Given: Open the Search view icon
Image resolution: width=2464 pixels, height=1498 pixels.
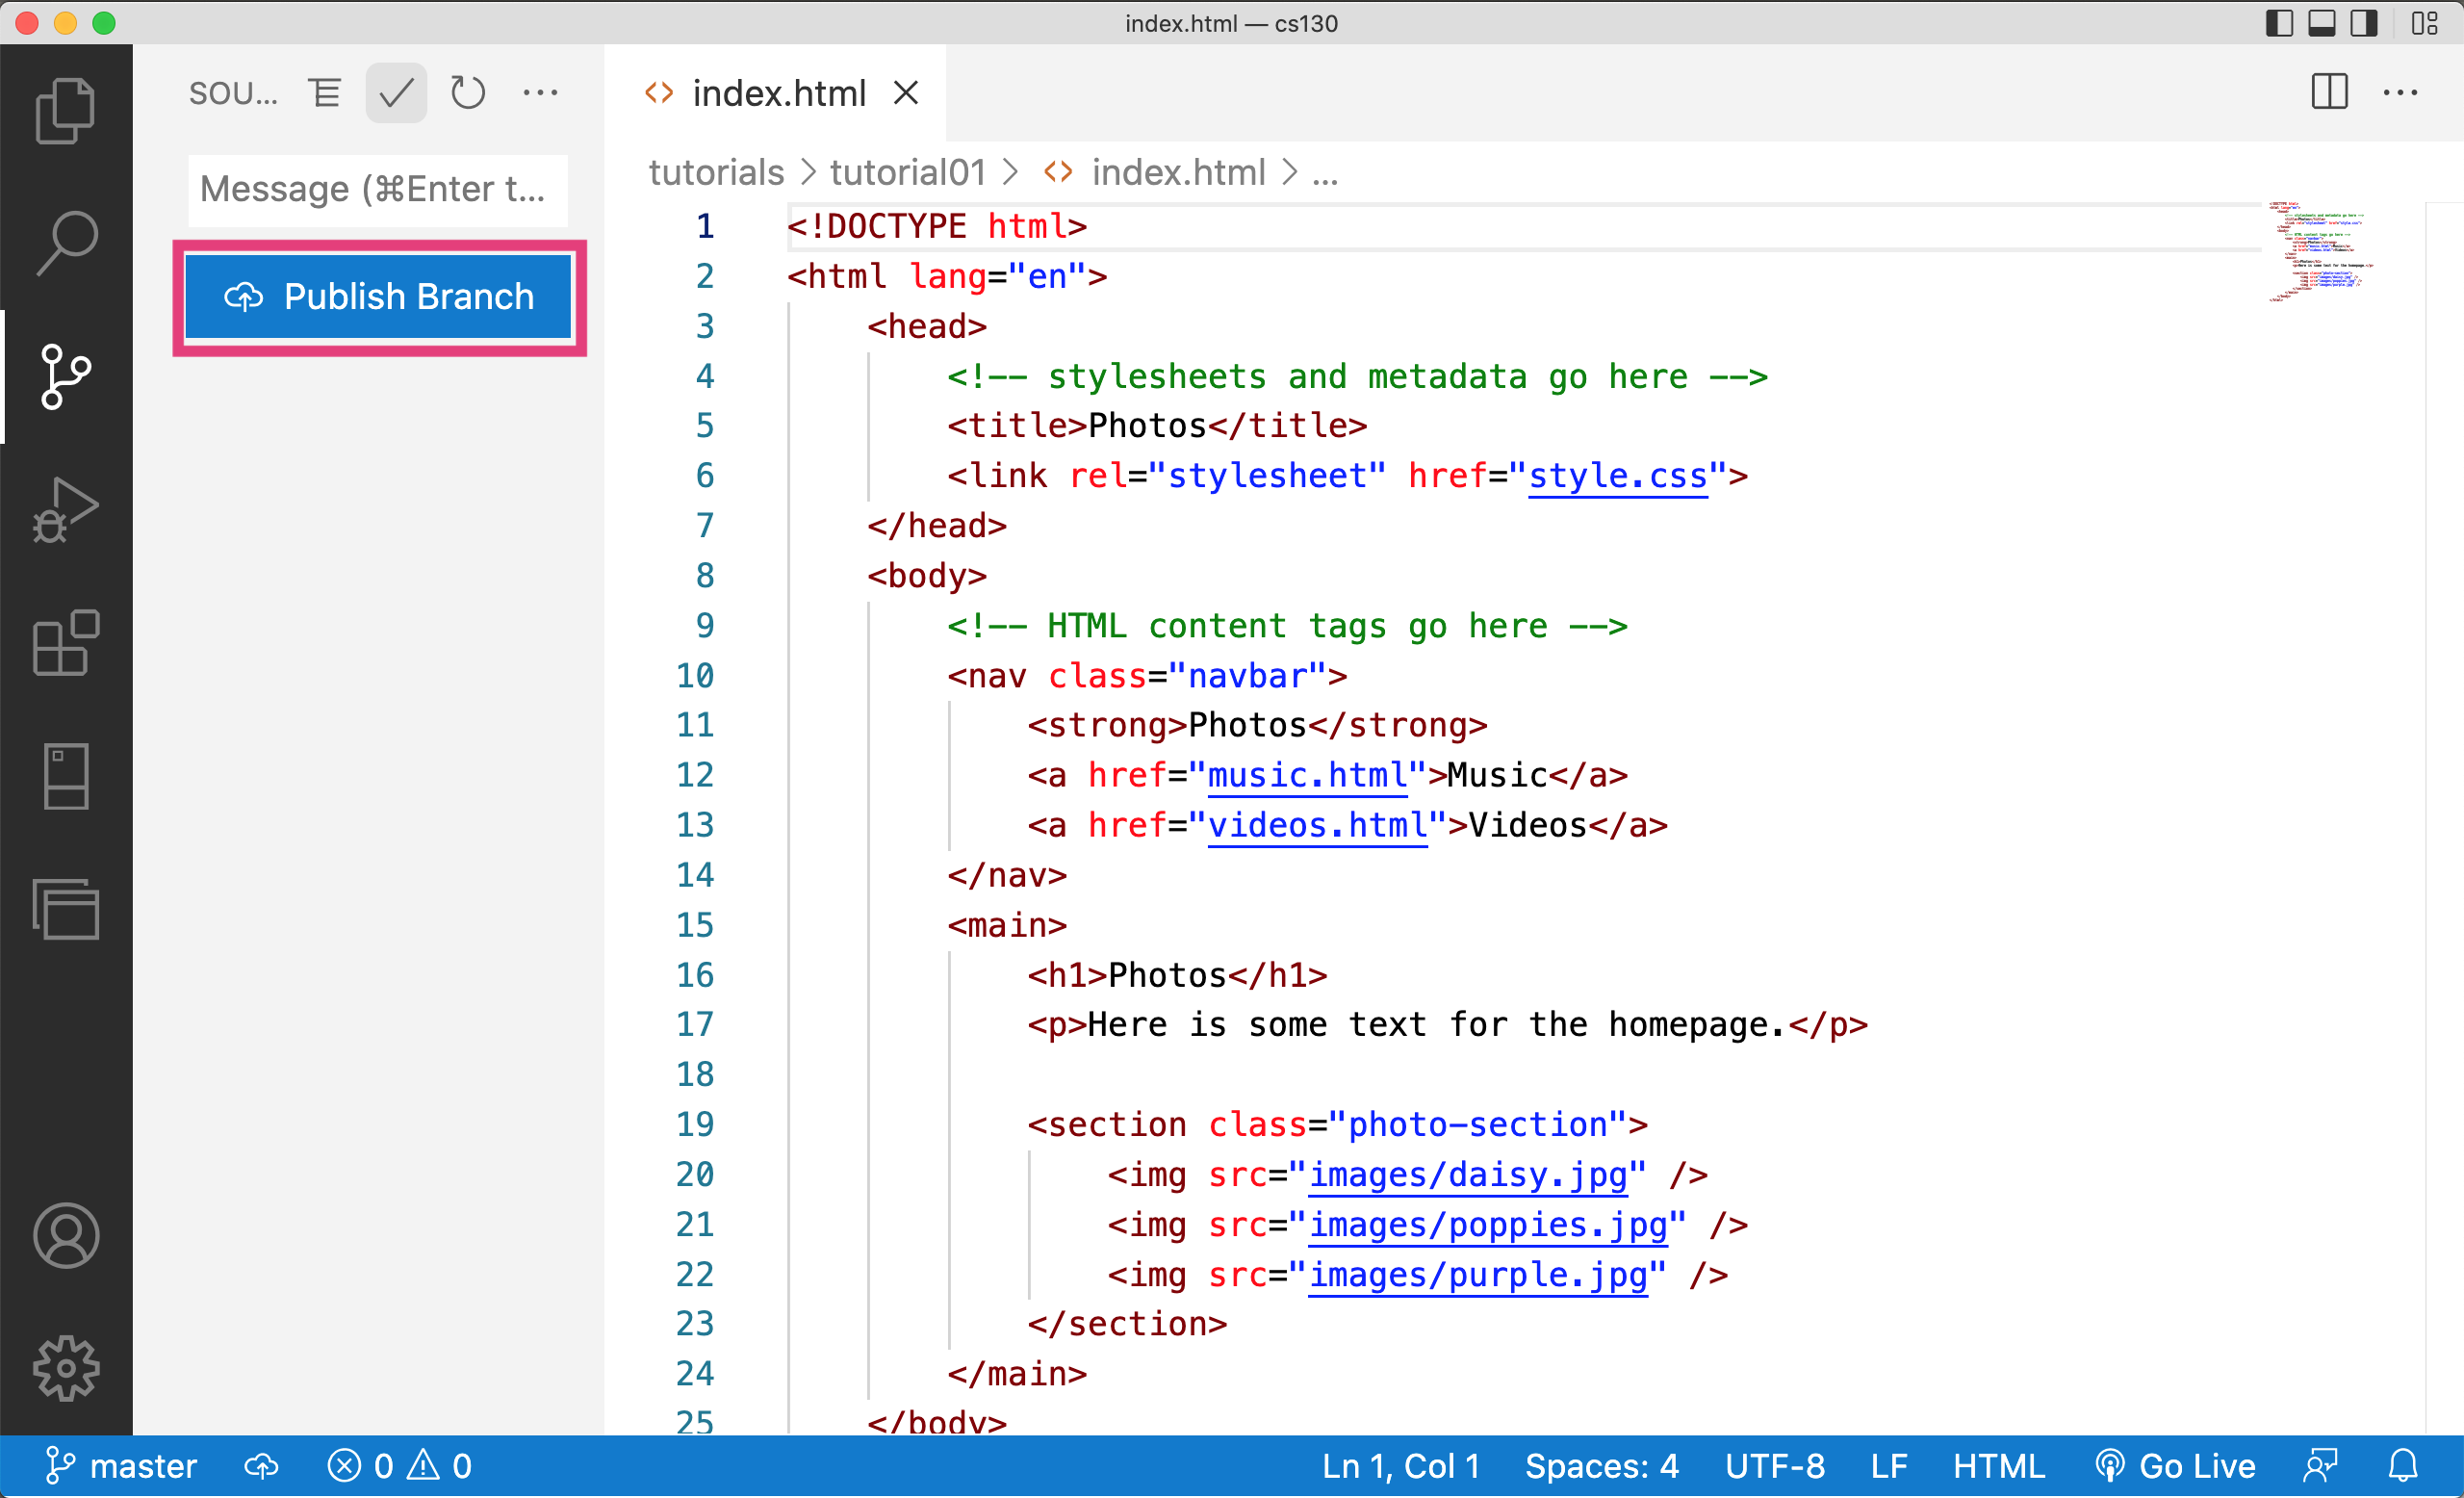Looking at the screenshot, I should (65, 243).
